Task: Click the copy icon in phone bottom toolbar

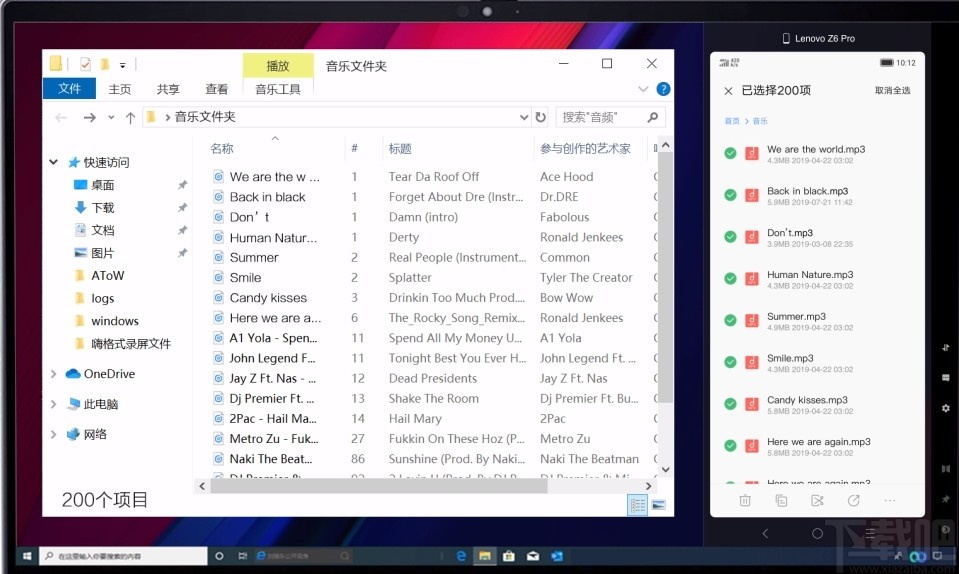Action: pyautogui.click(x=781, y=501)
